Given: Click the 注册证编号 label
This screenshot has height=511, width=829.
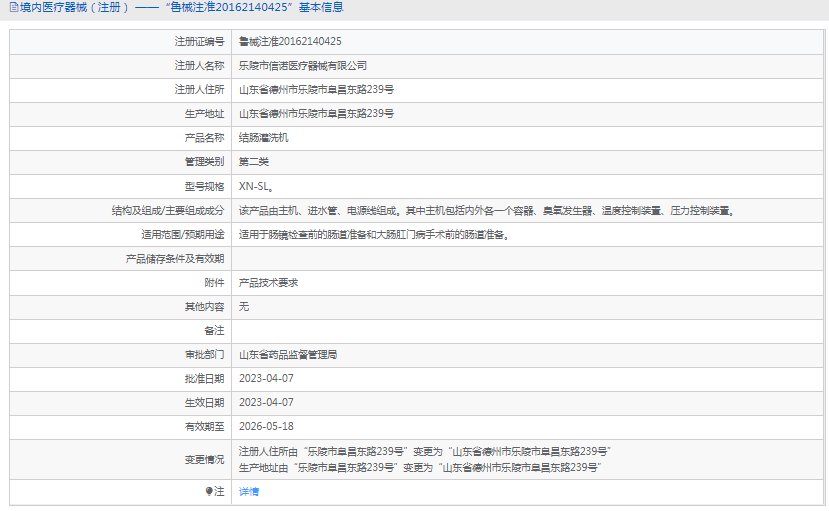Looking at the screenshot, I should click(x=199, y=41).
